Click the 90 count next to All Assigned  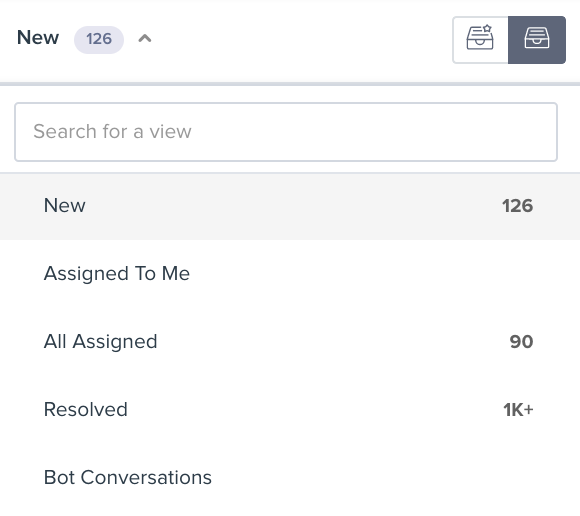click(x=522, y=342)
